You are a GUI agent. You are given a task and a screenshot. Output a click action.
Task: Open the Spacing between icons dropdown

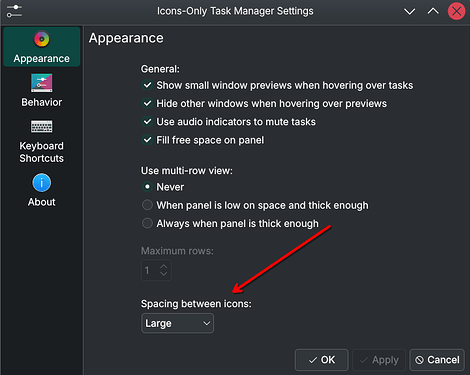177,323
